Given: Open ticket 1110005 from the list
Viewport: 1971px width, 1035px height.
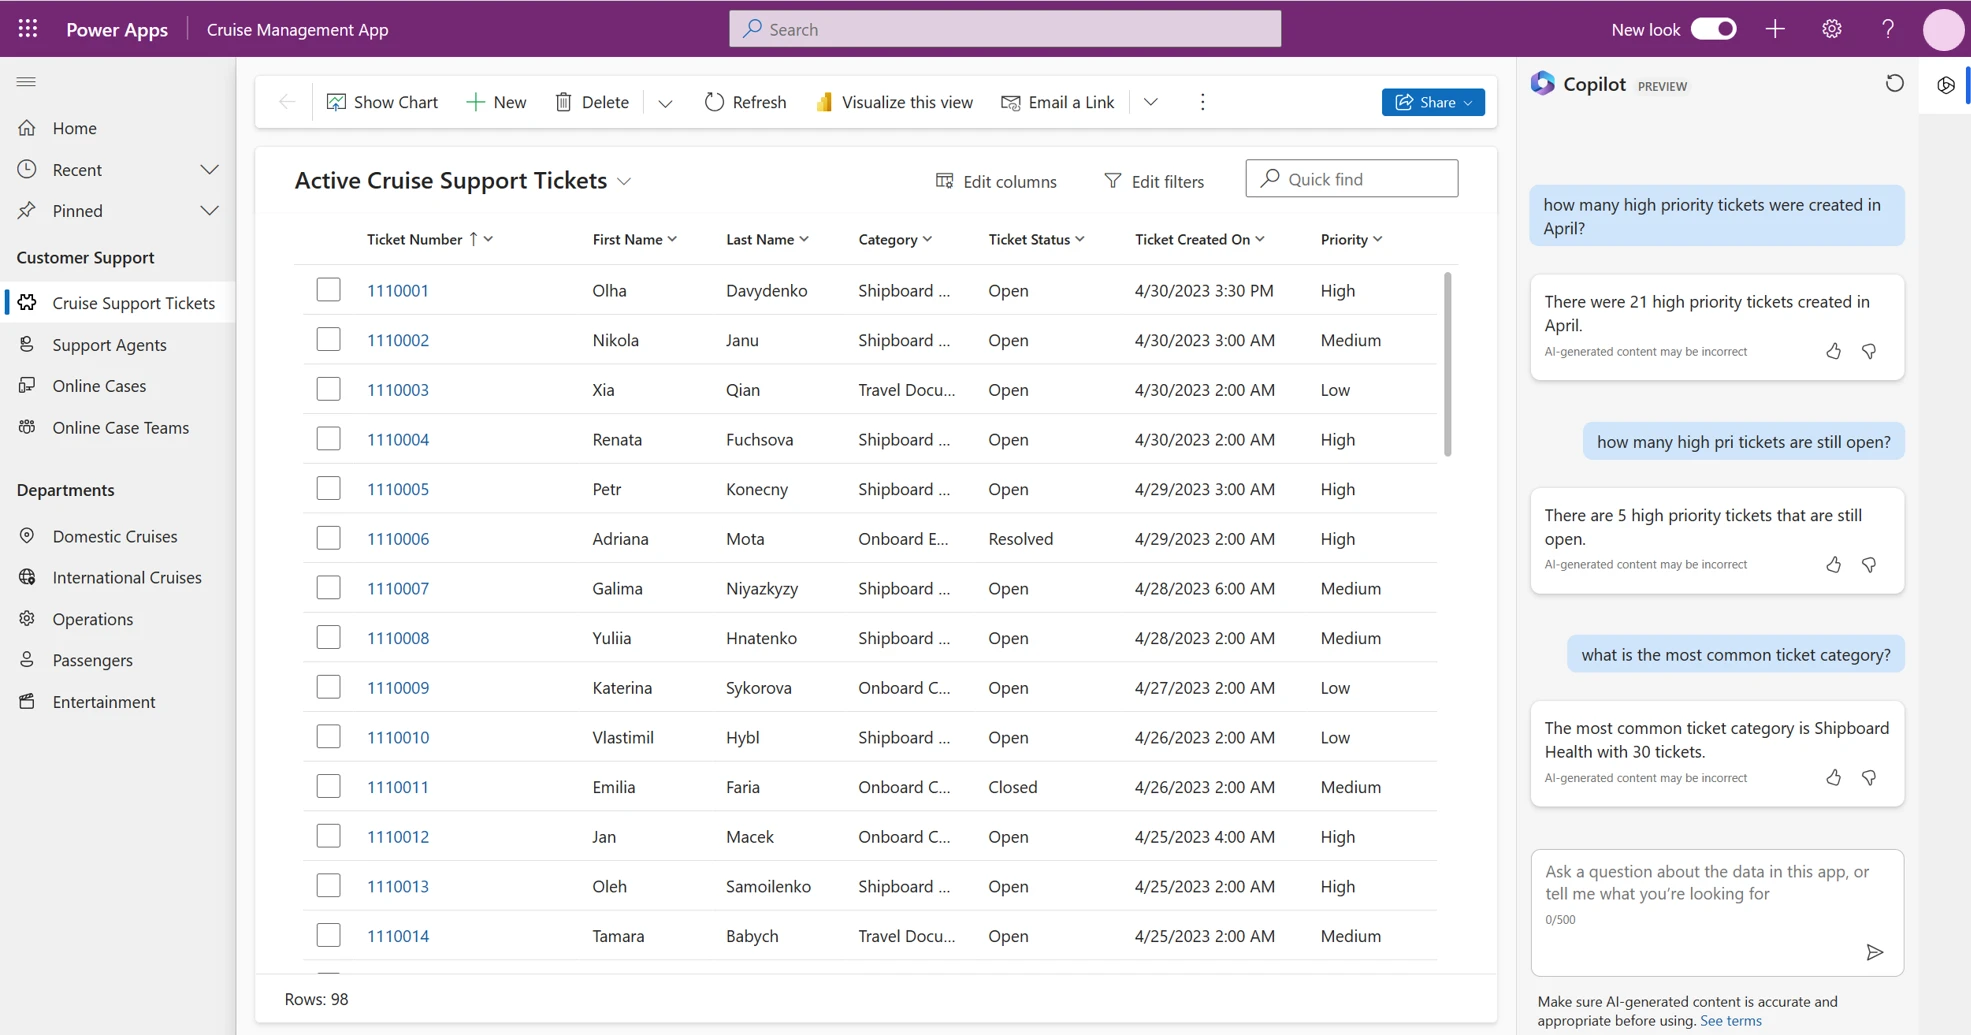Looking at the screenshot, I should tap(398, 488).
